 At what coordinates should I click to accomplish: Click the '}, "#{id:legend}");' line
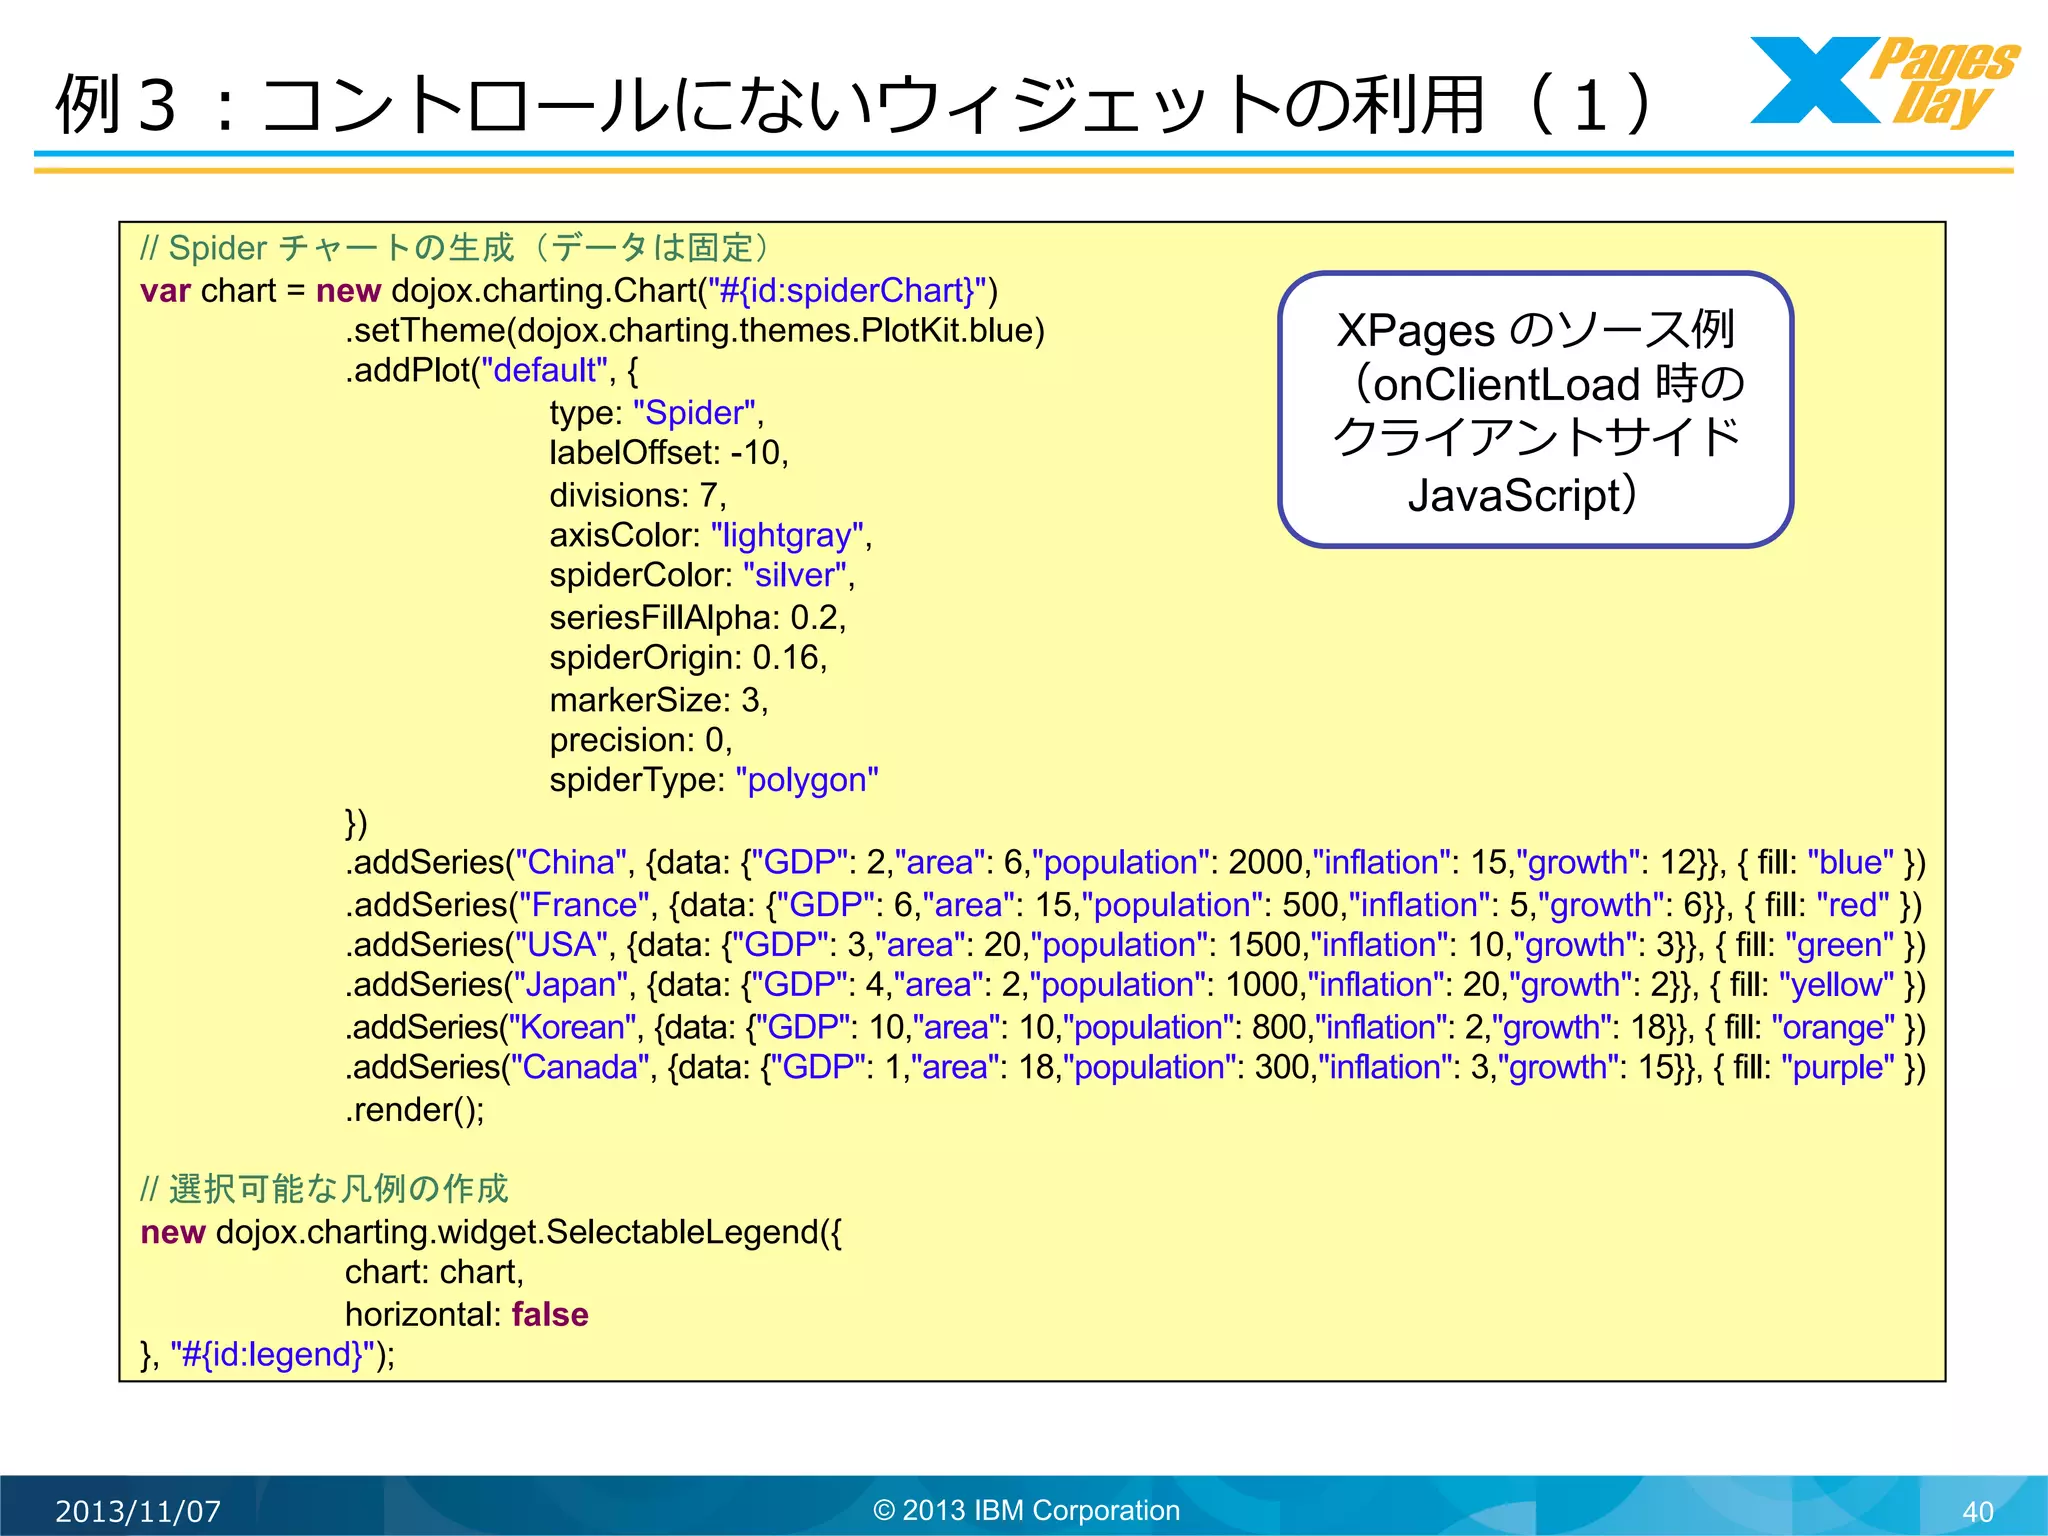[268, 1354]
